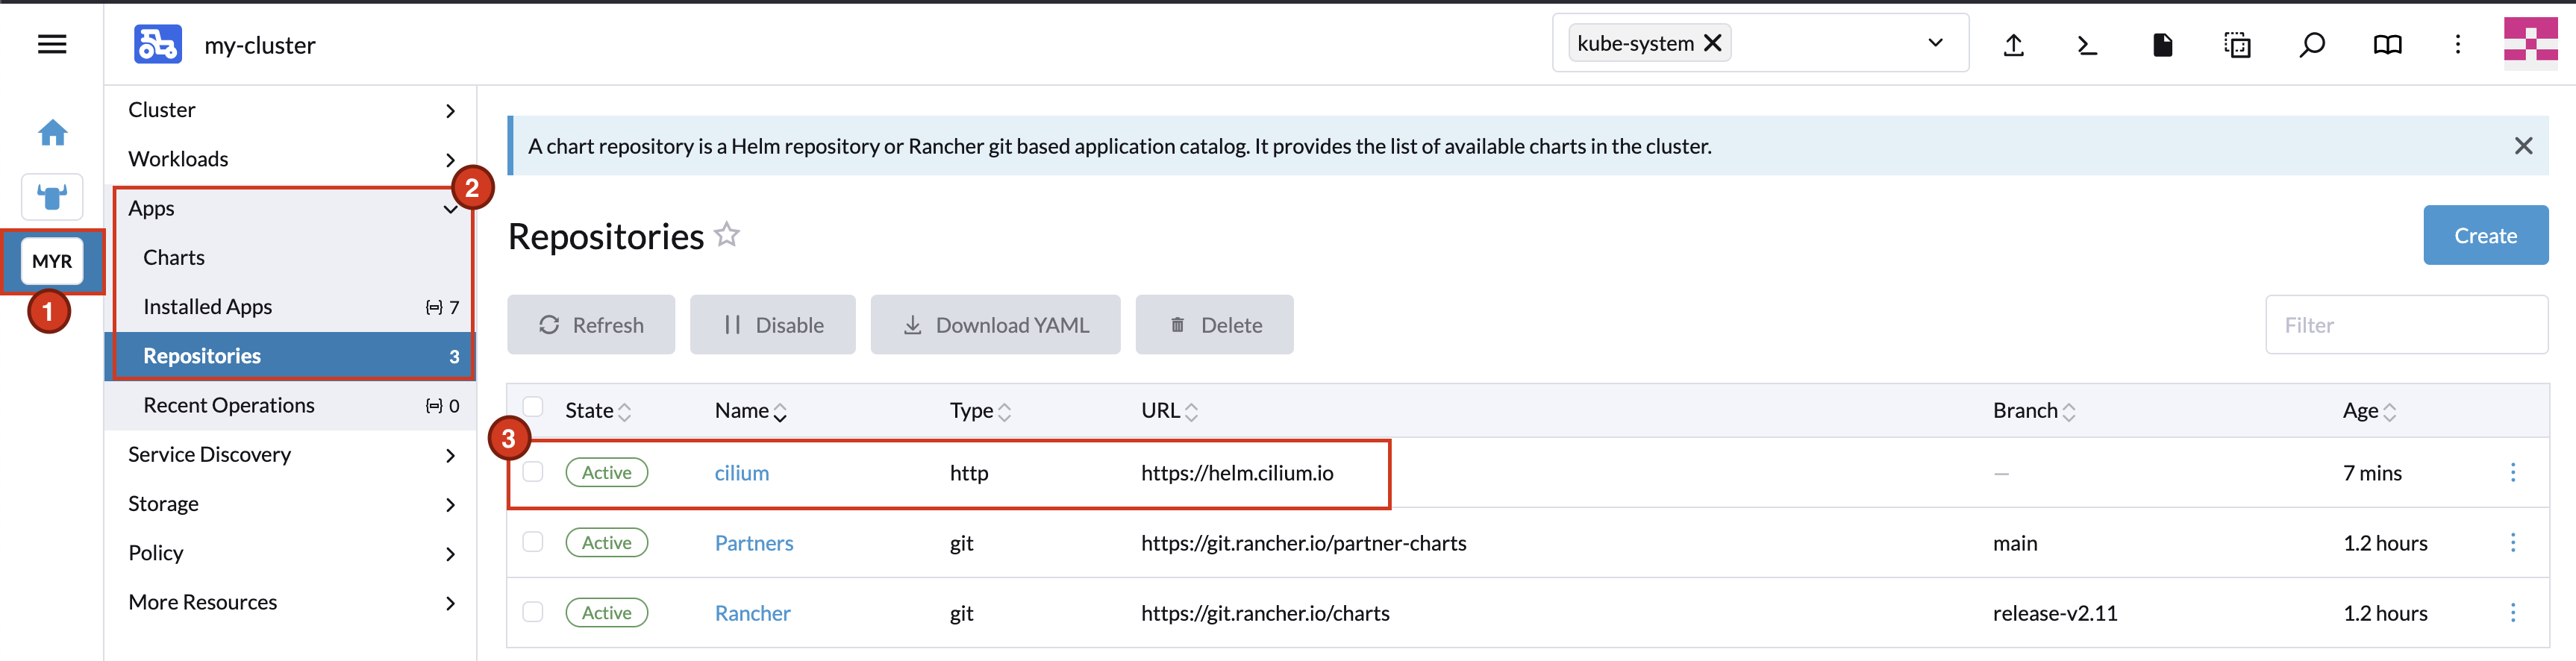The image size is (2576, 661).
Task: Sort the table by Type column
Action: pos(980,411)
